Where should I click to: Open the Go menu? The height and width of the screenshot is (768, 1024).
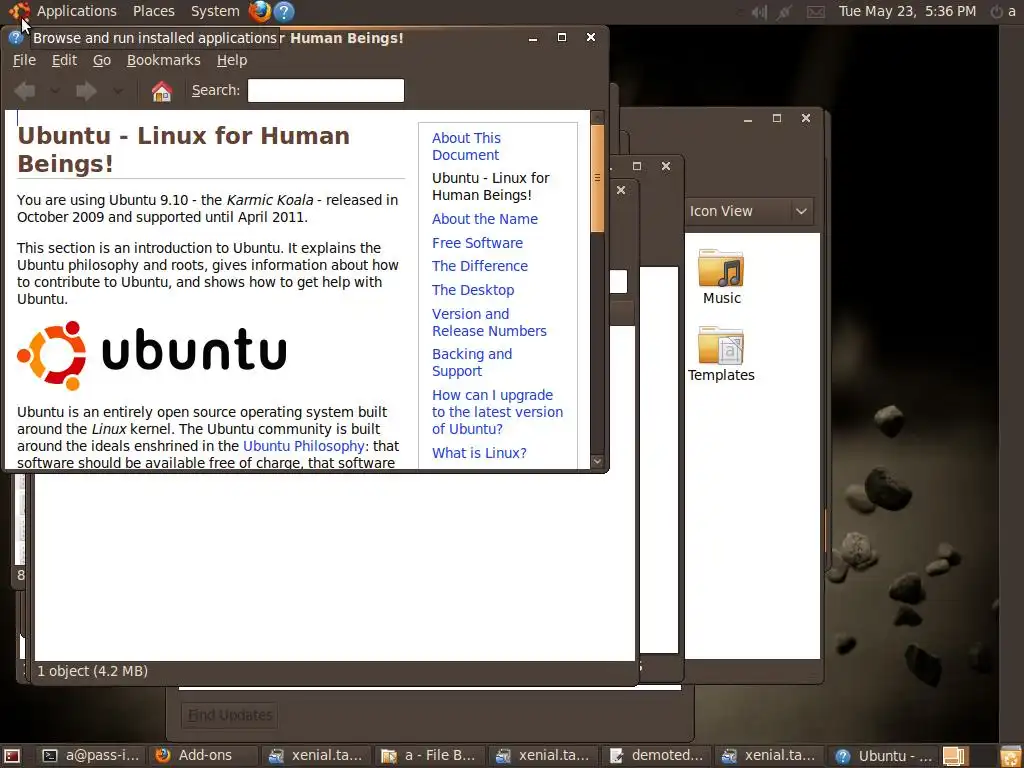101,60
